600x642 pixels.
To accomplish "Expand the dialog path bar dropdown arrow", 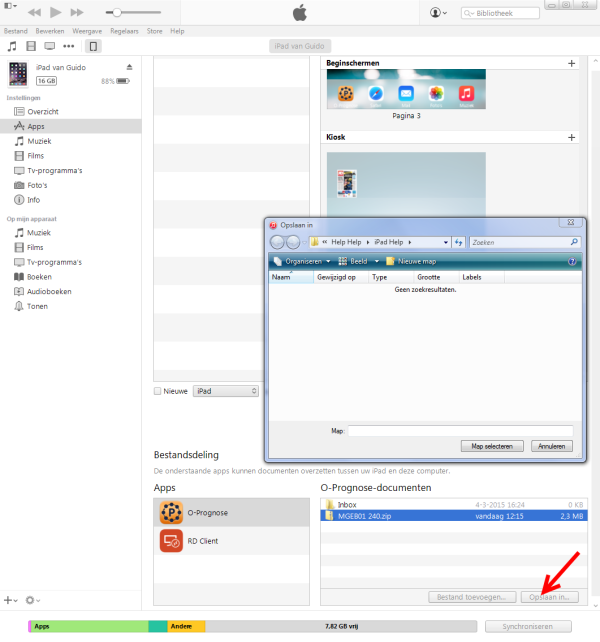I will click(446, 242).
